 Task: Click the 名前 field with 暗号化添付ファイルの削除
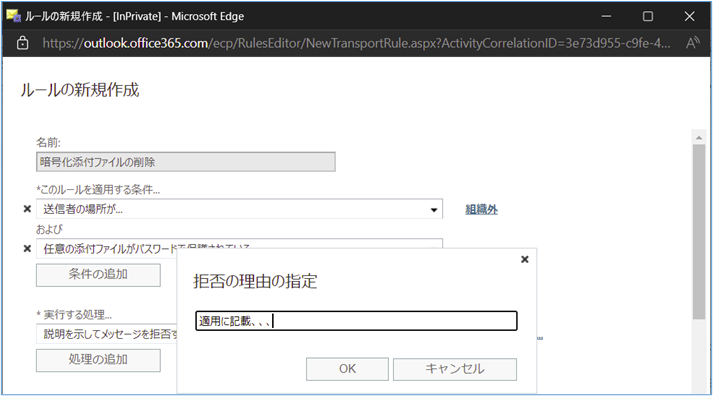(x=186, y=162)
